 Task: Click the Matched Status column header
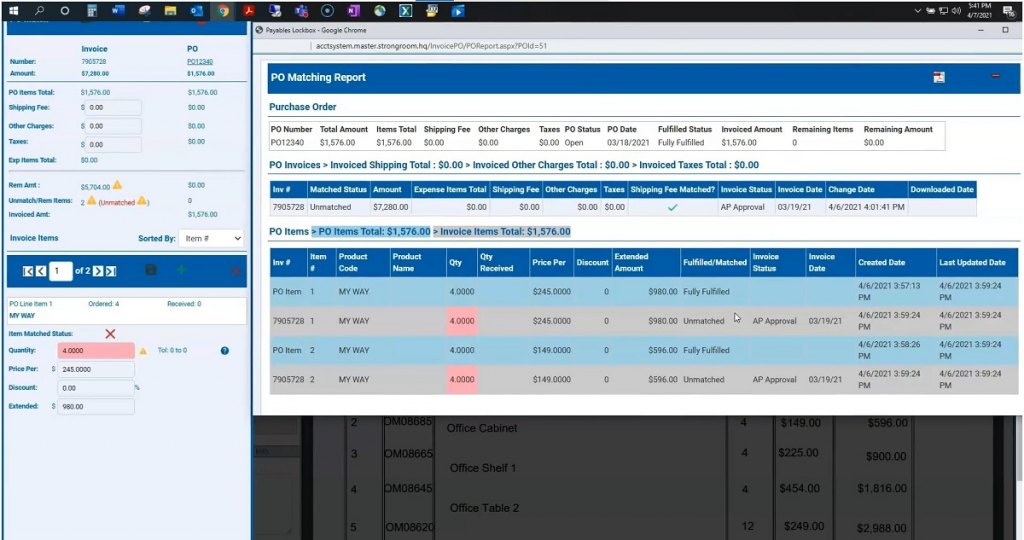pos(338,189)
